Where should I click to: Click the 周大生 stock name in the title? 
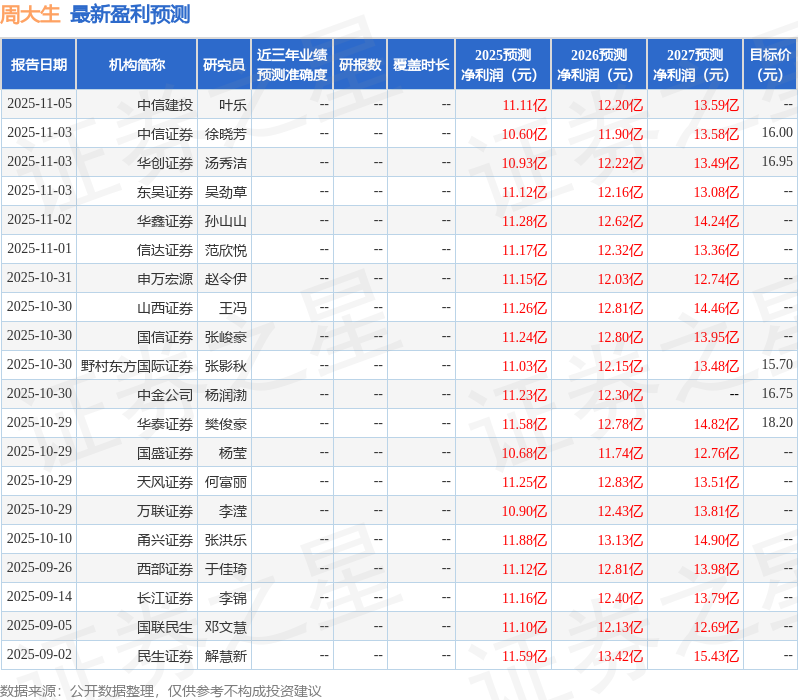click(x=30, y=14)
